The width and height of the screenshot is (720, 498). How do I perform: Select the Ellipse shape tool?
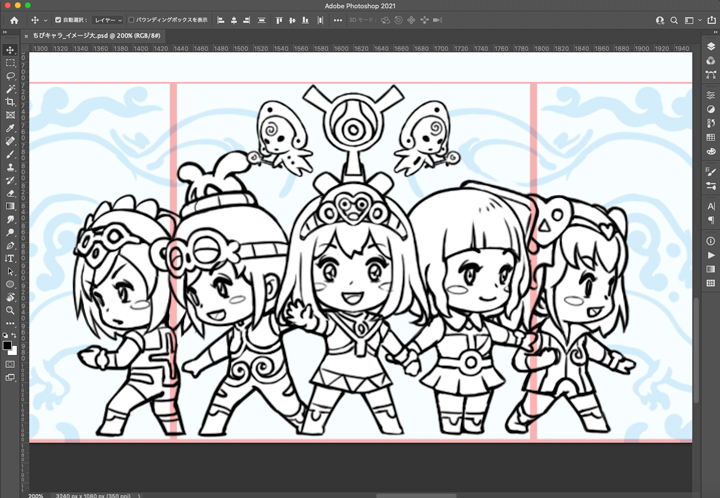[10, 285]
